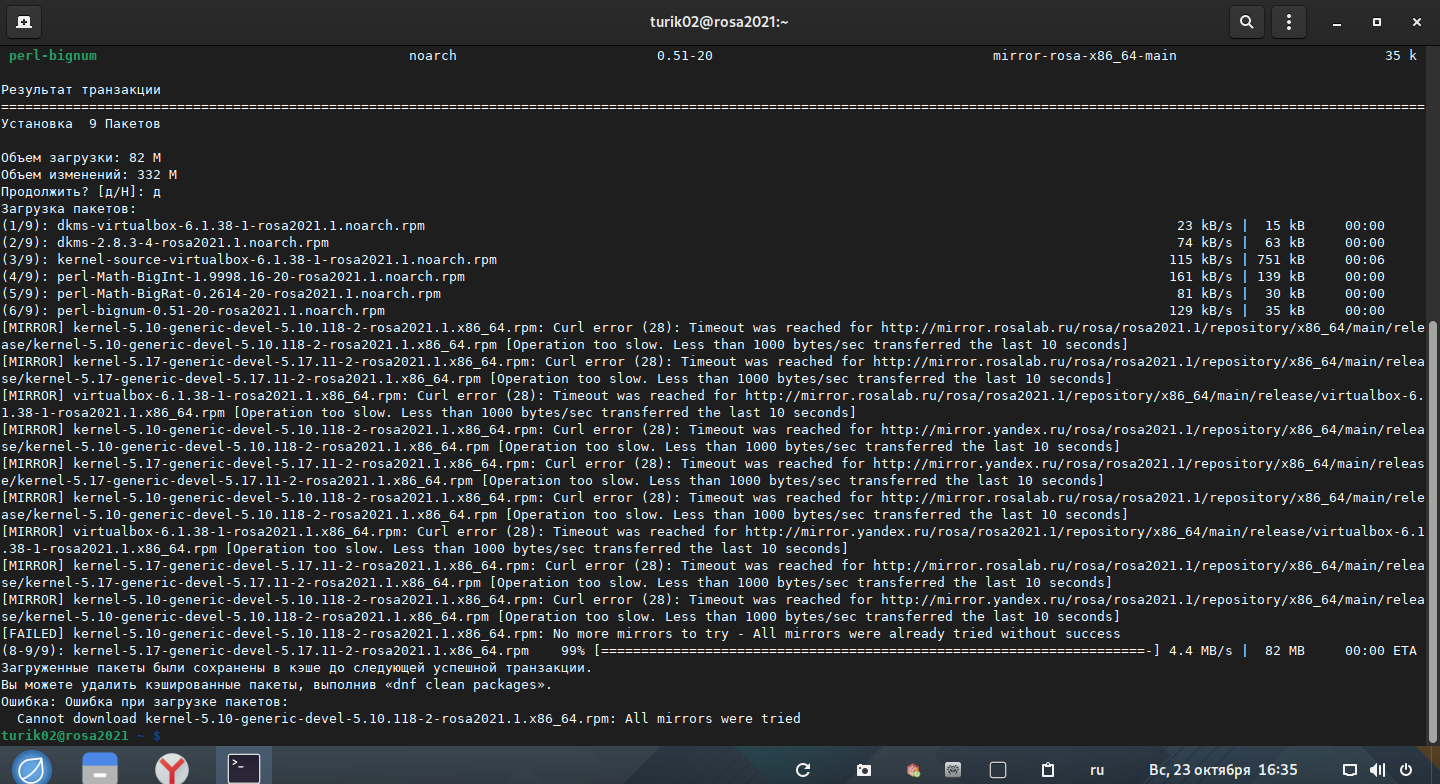Click the window title 'turik02@rosa2021:~'

719,21
